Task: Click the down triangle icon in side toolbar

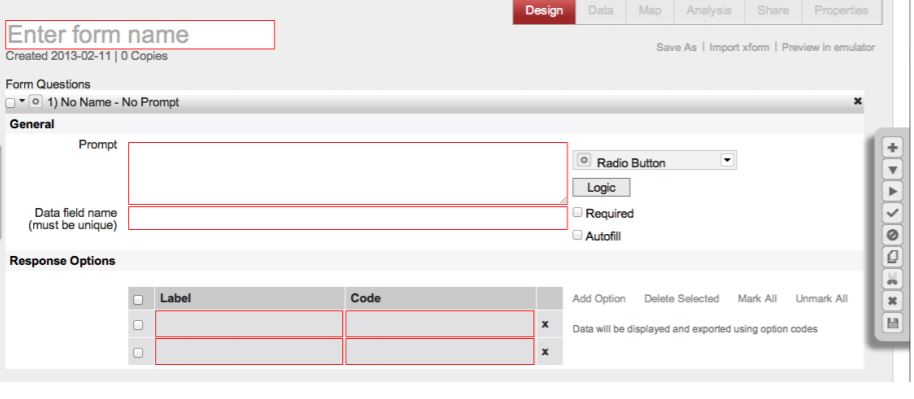Action: [891, 169]
